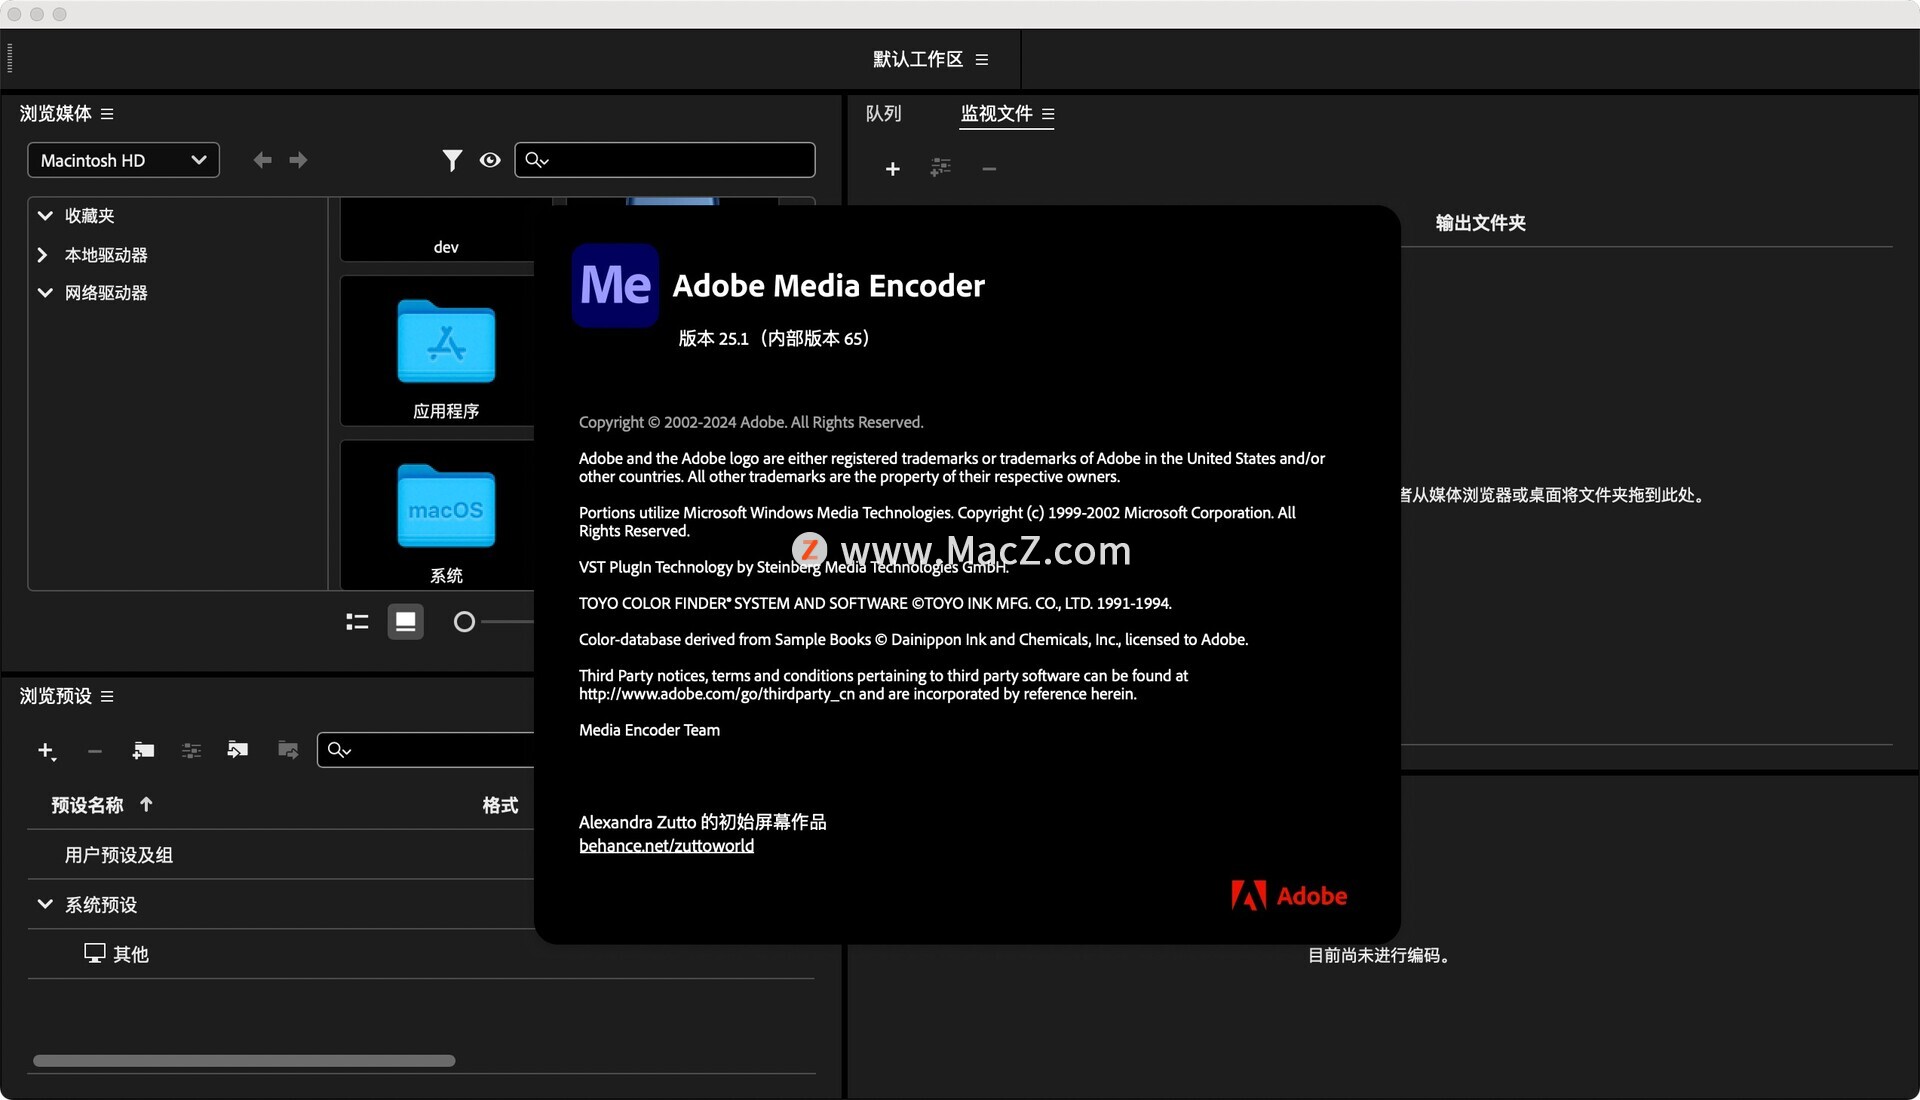Viewport: 1920px width, 1100px height.
Task: Collapse the 收藏夹 favorites tree
Action: pos(45,215)
